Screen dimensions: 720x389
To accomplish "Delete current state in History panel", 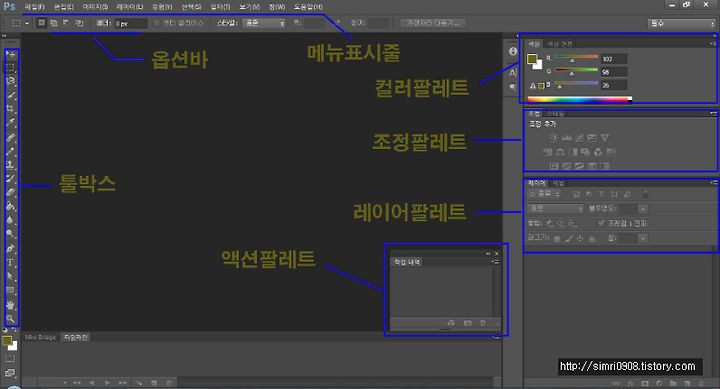I will pyautogui.click(x=483, y=323).
